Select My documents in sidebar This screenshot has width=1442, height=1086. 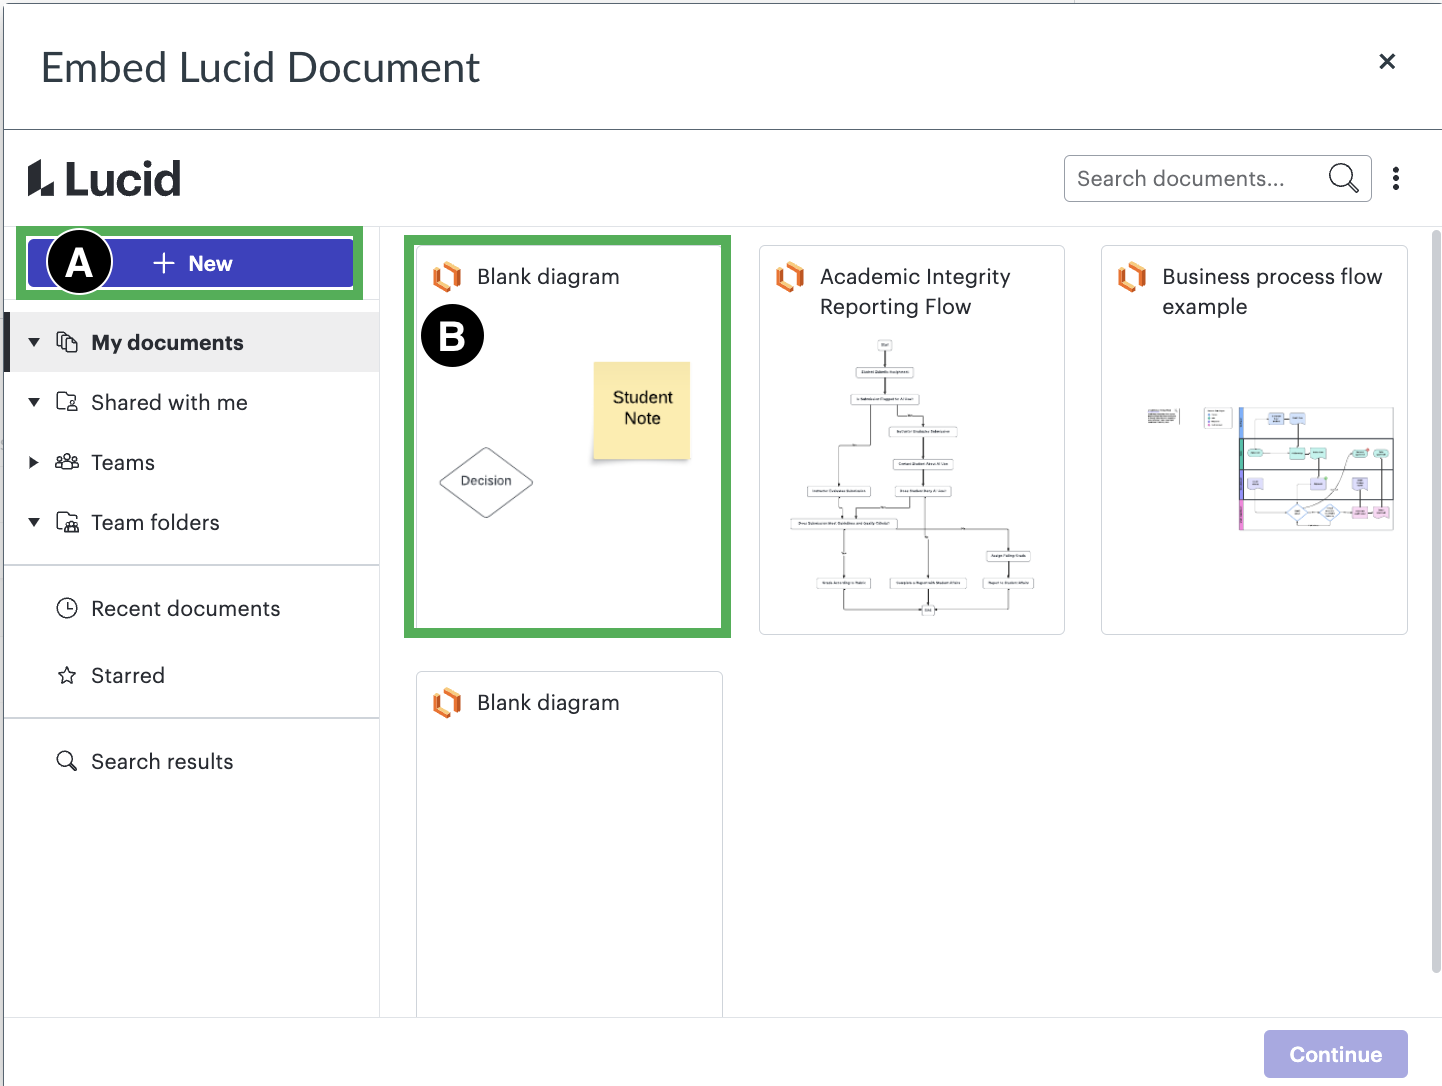(x=193, y=342)
